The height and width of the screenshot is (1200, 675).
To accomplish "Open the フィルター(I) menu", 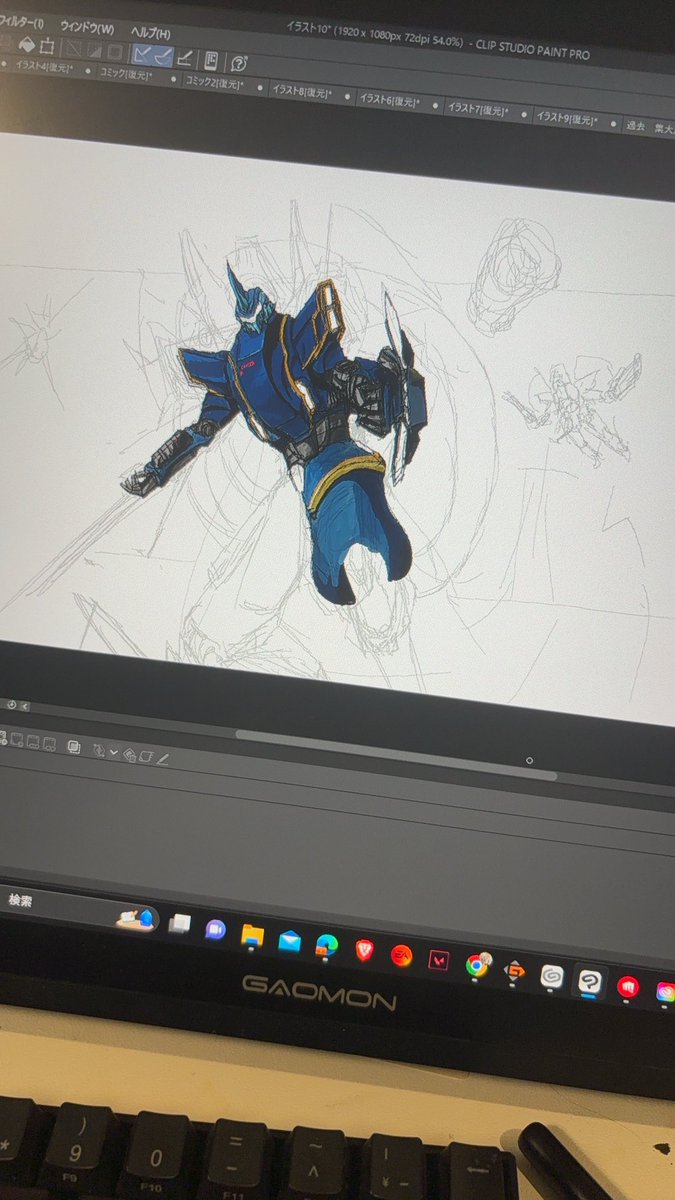I will pos(20,22).
